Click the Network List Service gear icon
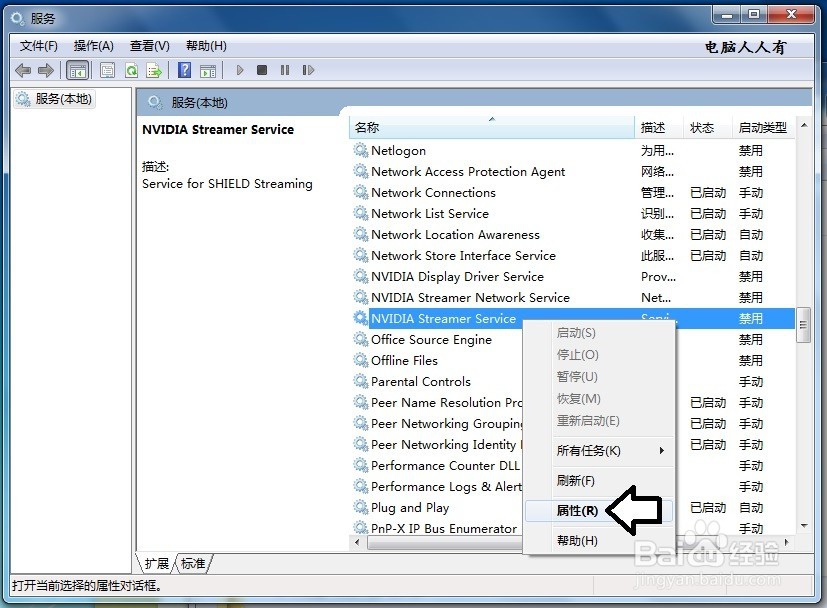827x608 pixels. tap(361, 214)
